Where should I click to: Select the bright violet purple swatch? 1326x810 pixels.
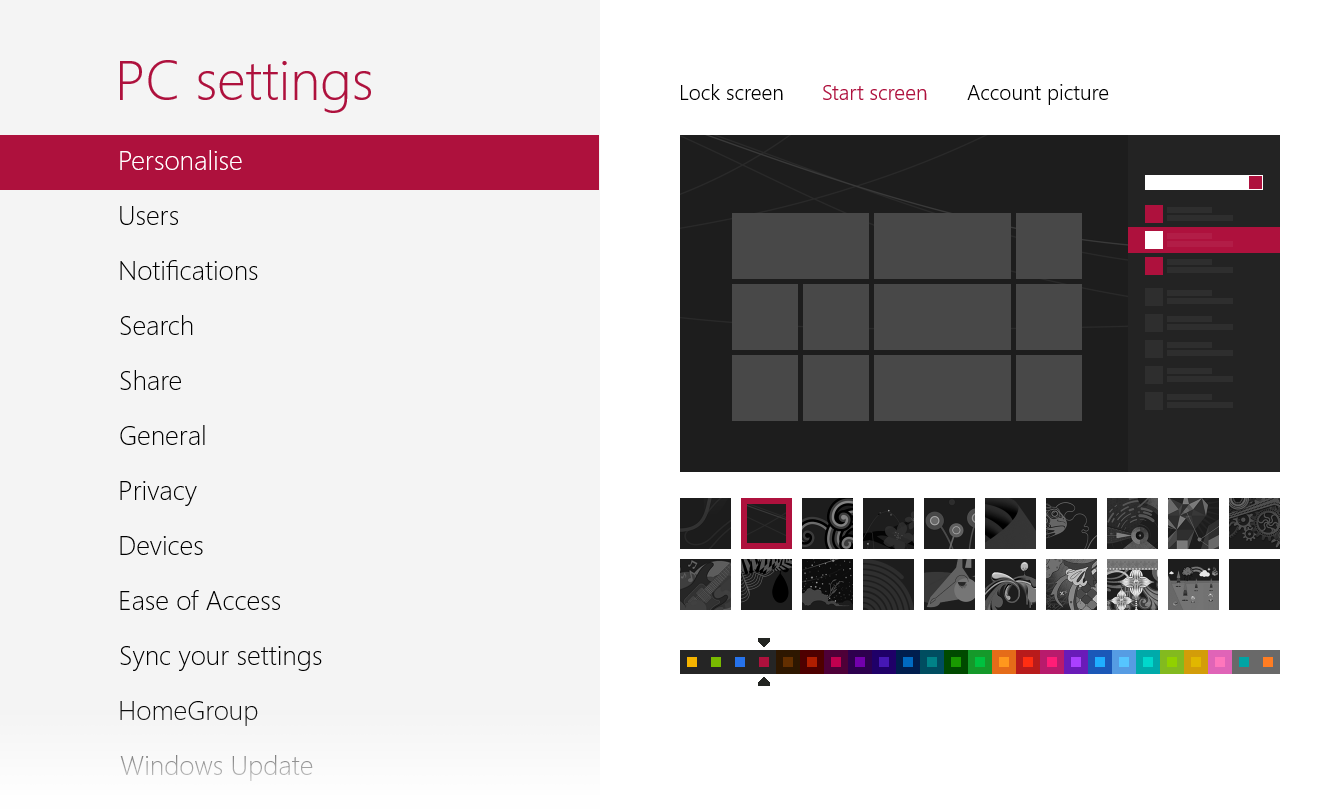click(1076, 662)
